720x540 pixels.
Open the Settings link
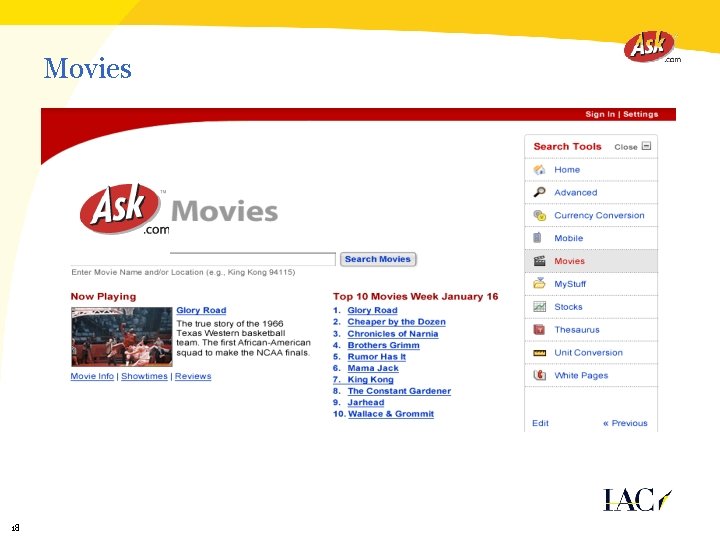[x=641, y=114]
